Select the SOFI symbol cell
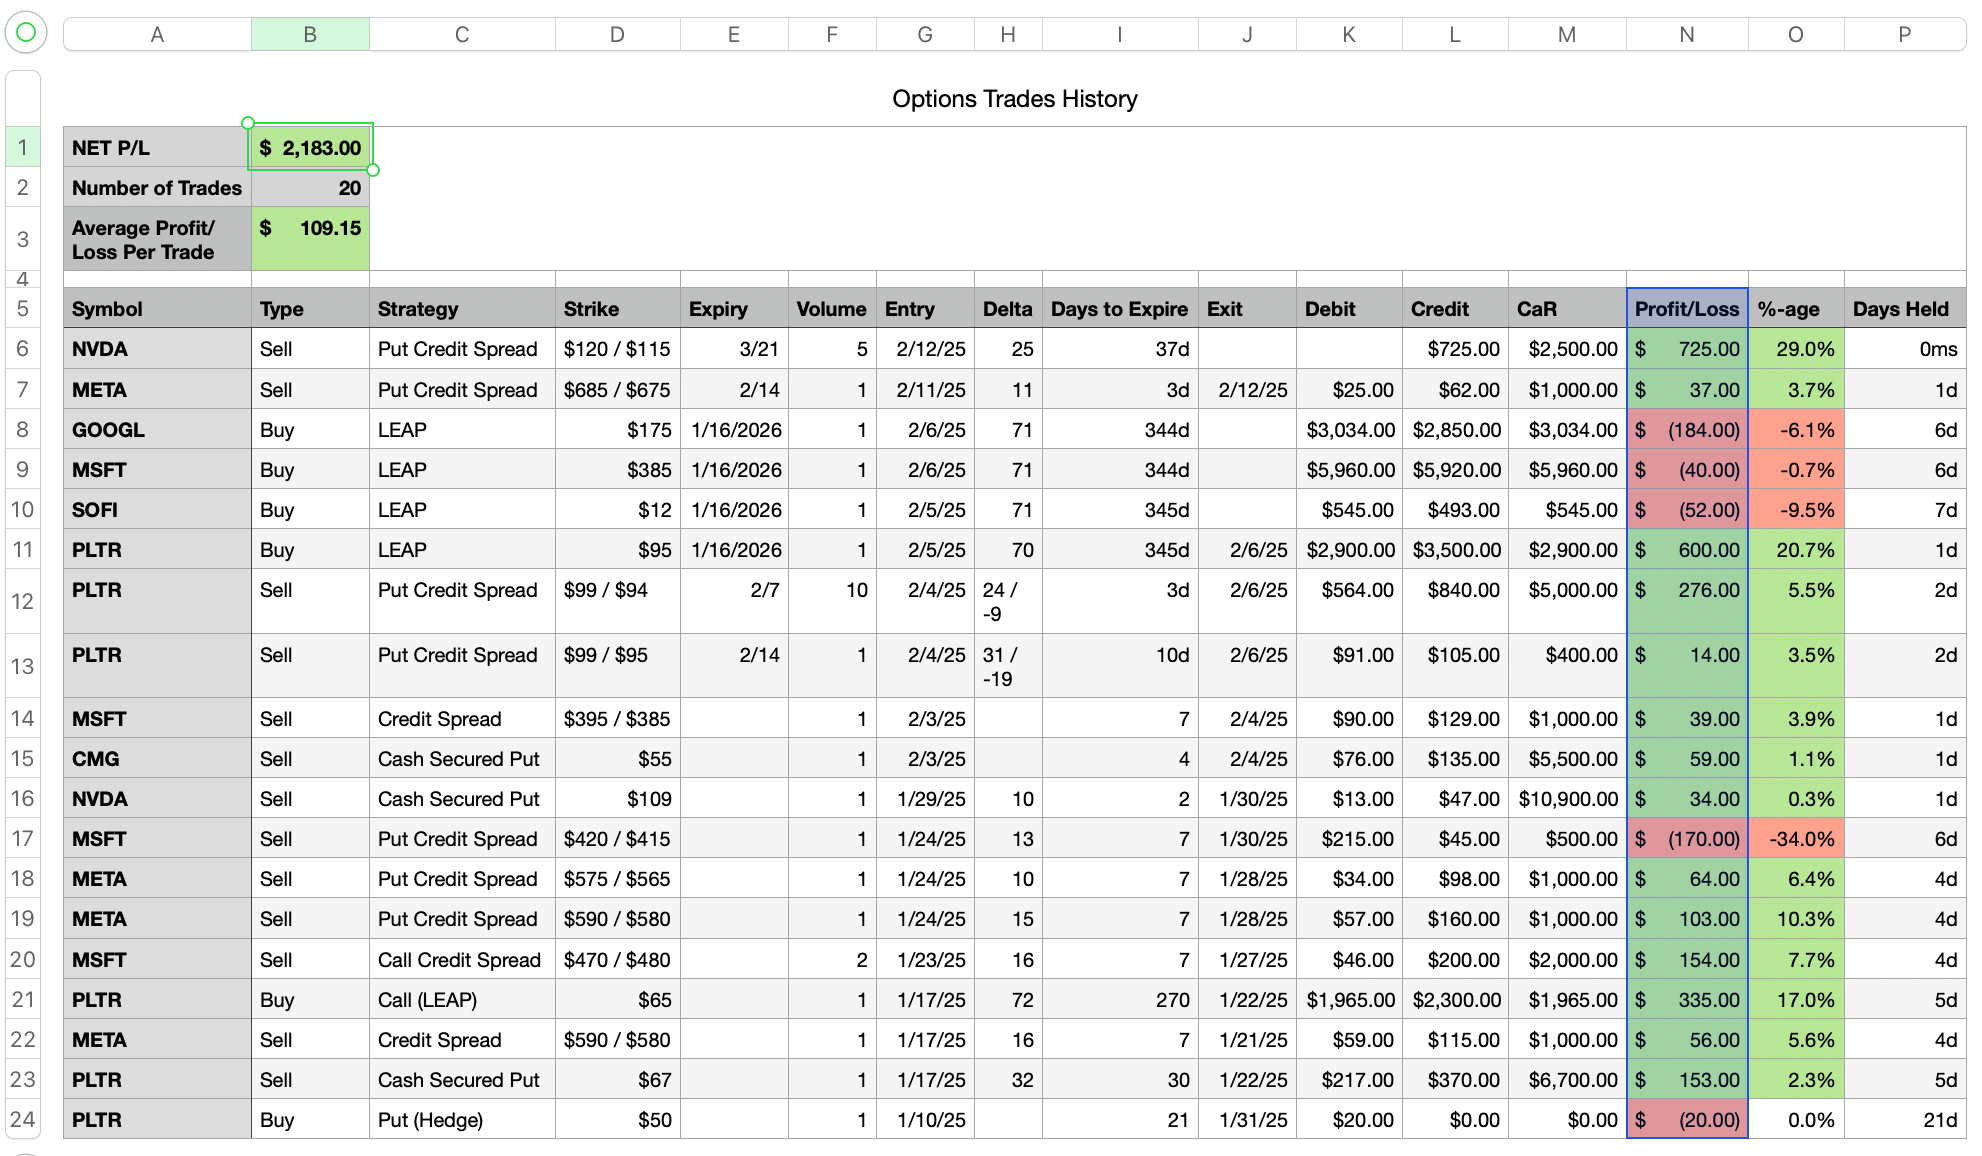 (x=157, y=509)
